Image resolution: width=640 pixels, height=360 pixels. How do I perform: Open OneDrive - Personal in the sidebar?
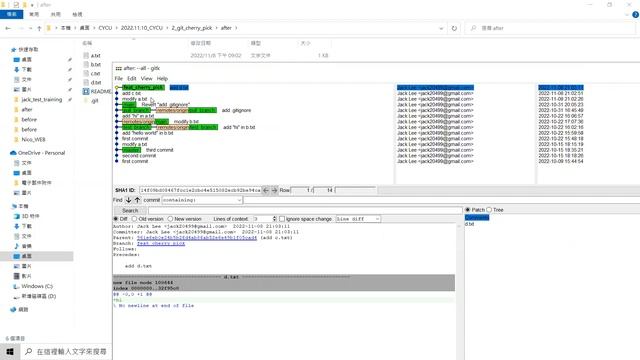point(41,153)
